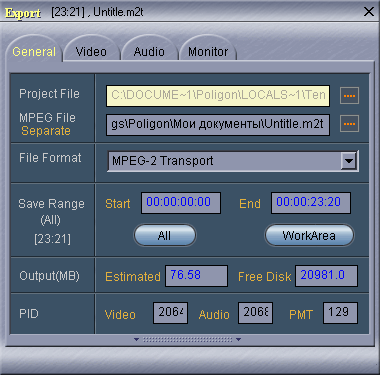Close the Export dialog
Screen dimensions: 380x375
(369, 12)
